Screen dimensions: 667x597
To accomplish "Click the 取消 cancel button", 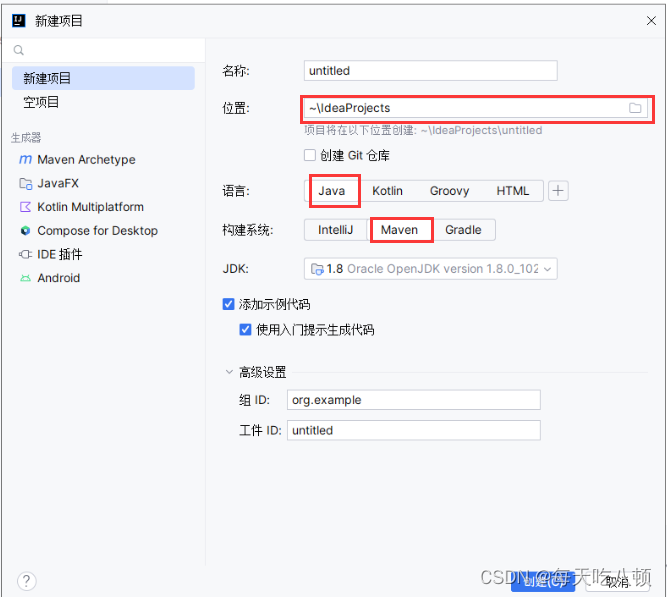I will point(618,581).
